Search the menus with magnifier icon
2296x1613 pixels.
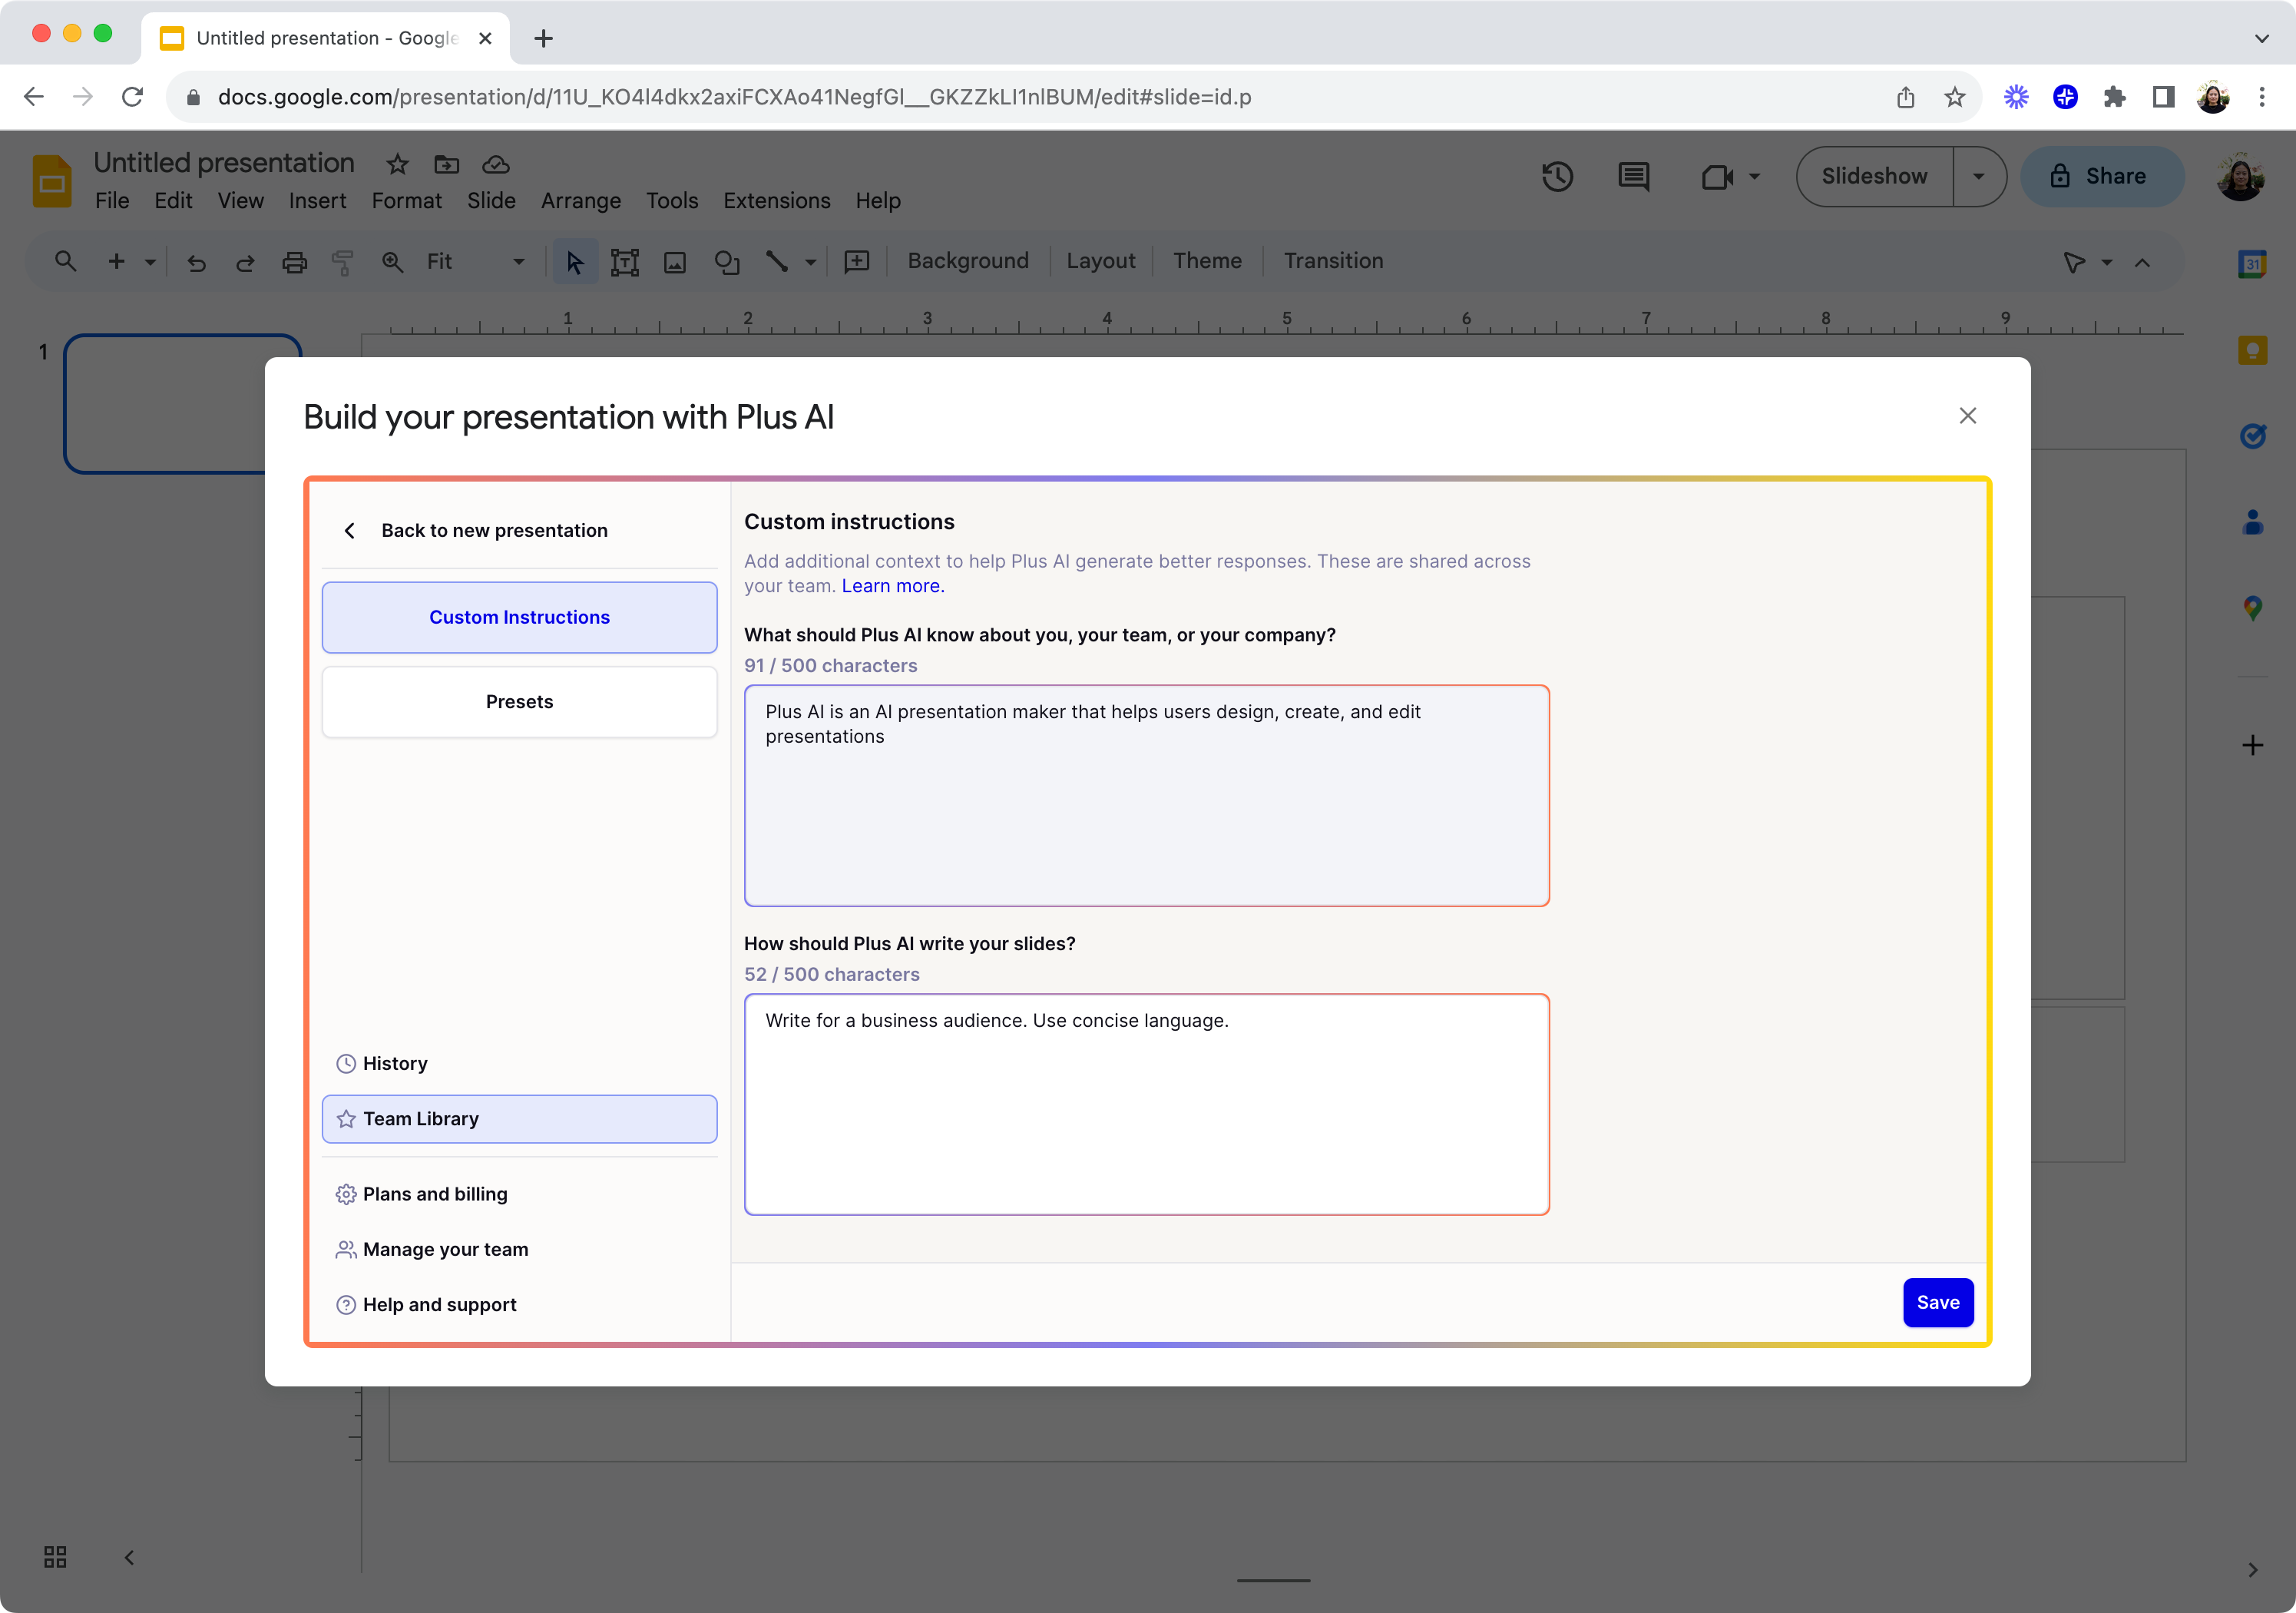pyautogui.click(x=65, y=261)
